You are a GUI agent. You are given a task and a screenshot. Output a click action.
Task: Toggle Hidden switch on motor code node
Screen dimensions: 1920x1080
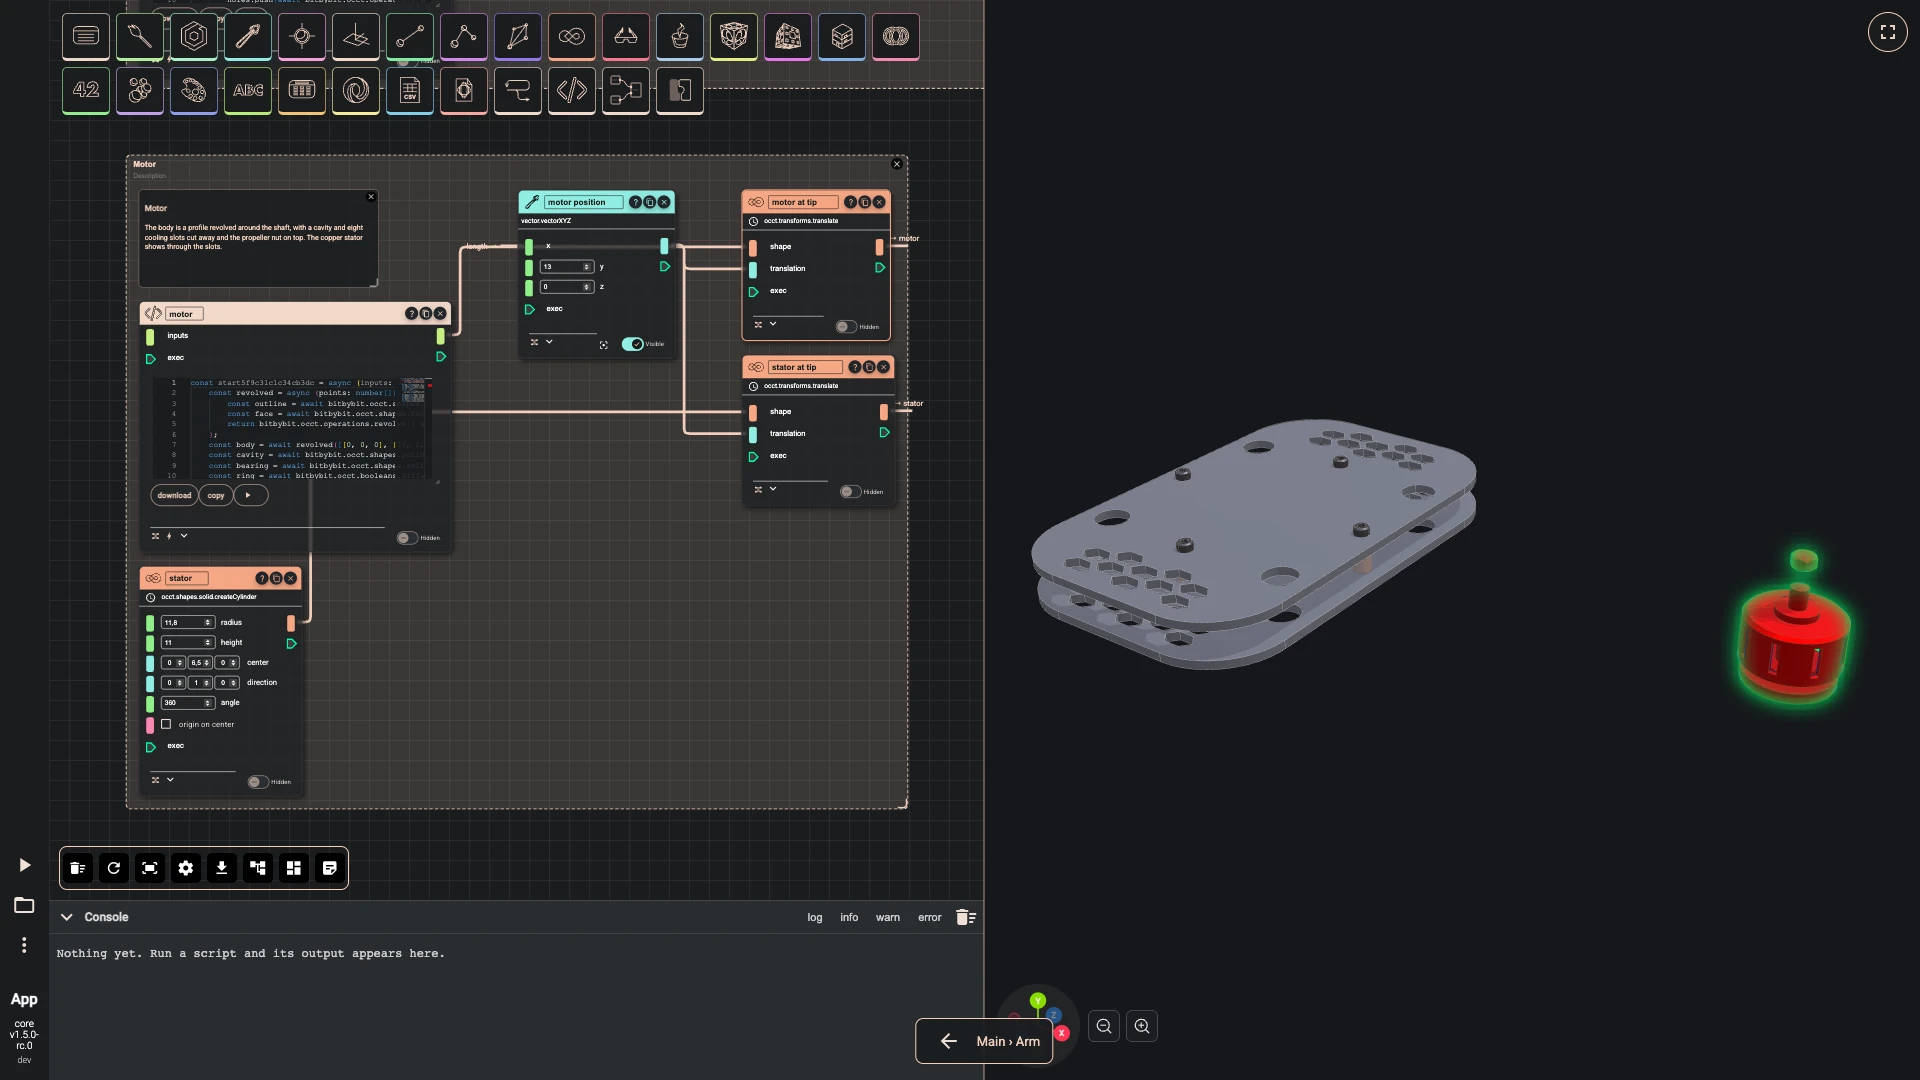coord(407,538)
